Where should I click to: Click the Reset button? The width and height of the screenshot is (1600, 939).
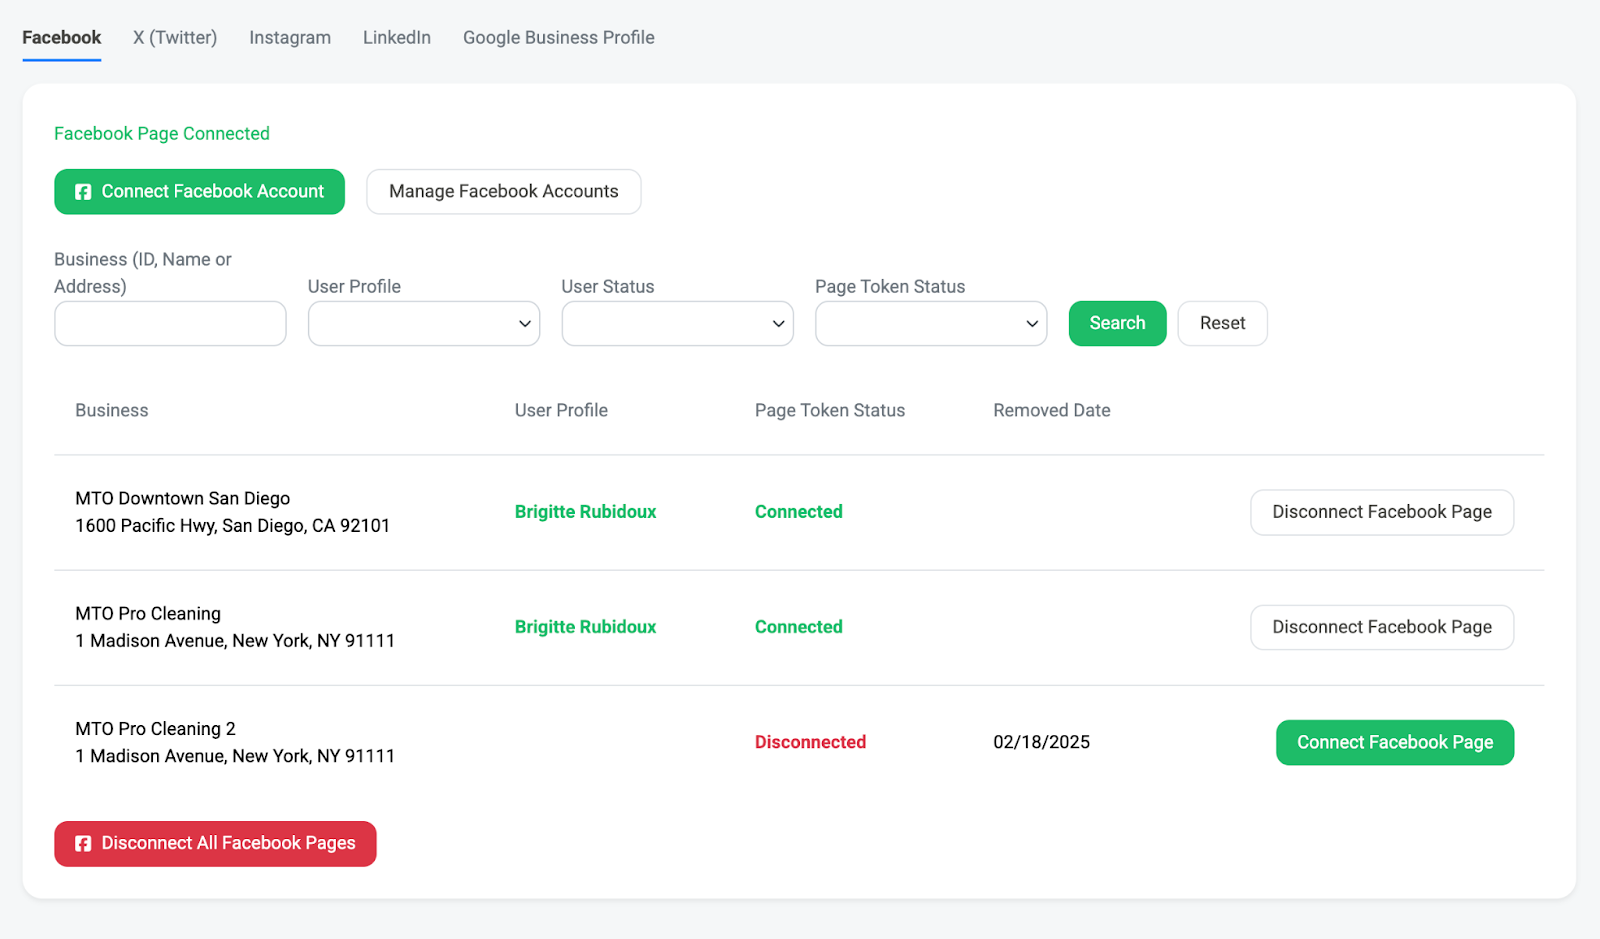tap(1222, 324)
